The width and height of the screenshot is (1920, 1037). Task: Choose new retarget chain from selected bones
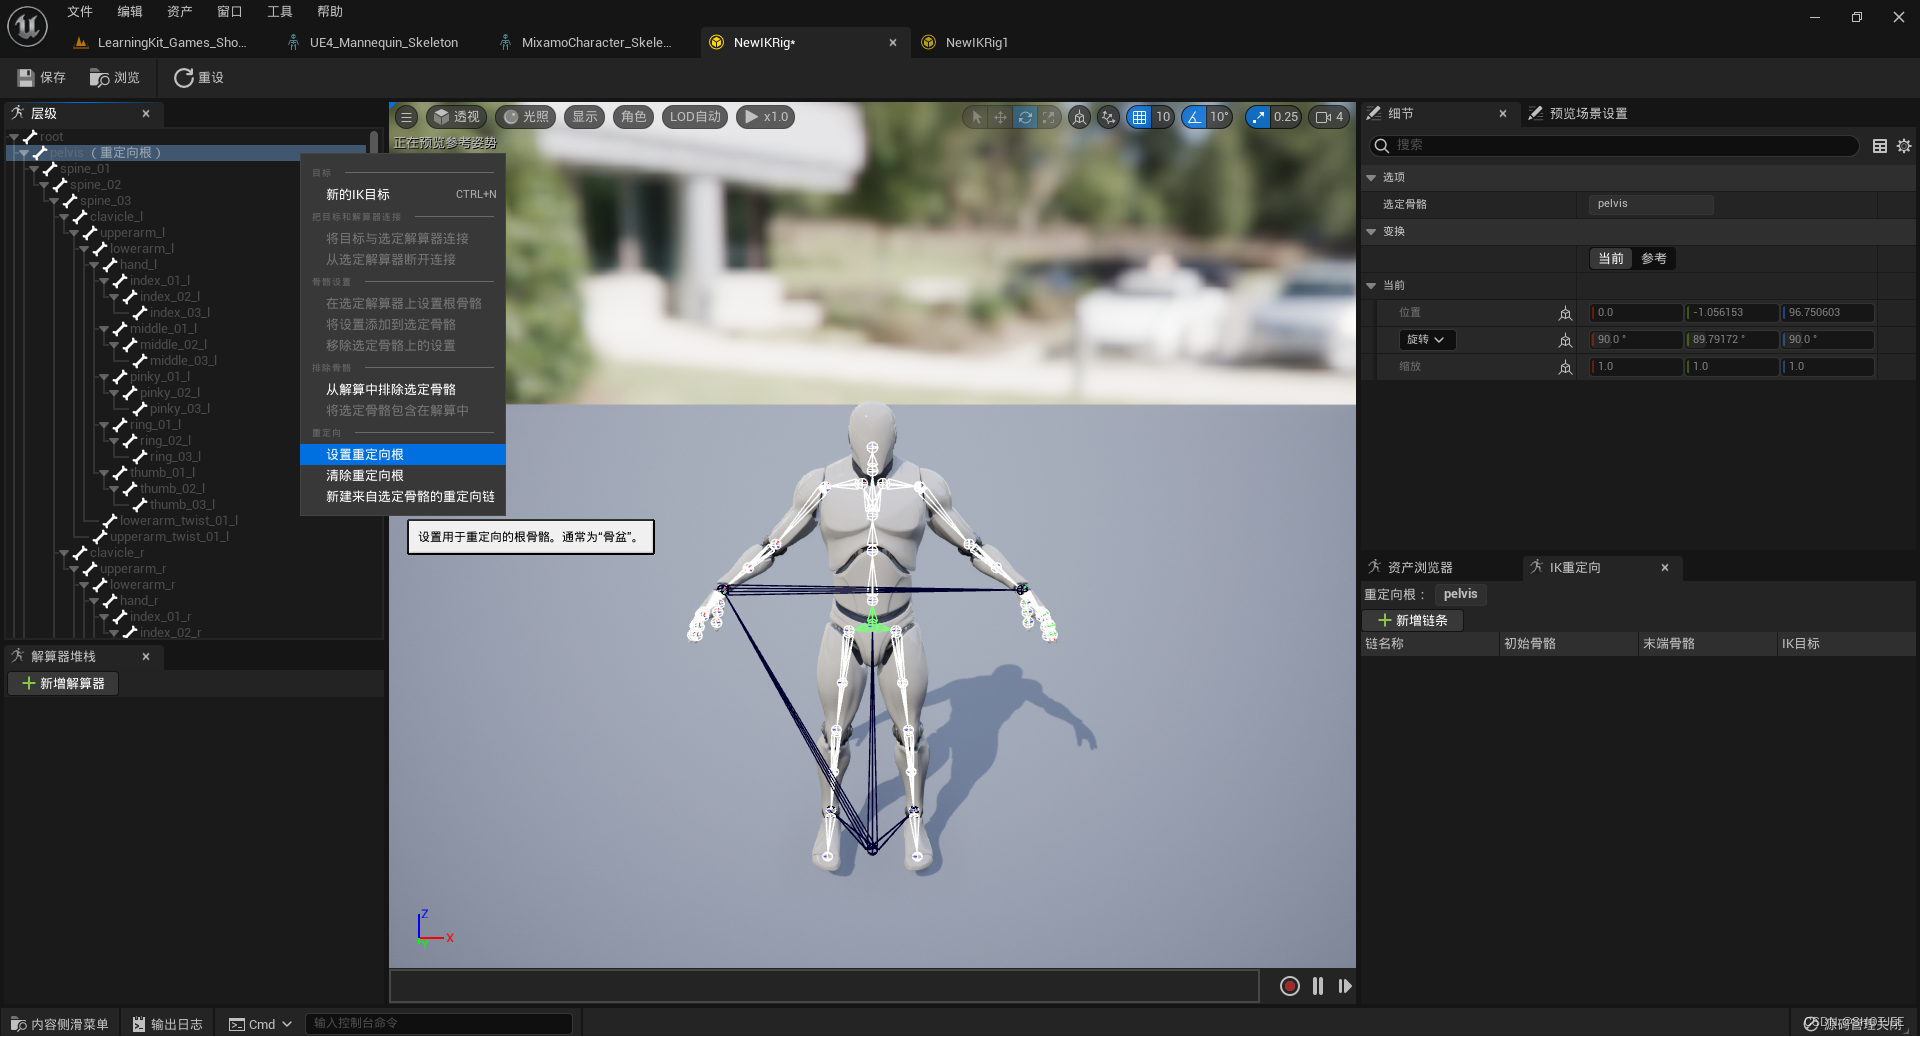coord(403,496)
